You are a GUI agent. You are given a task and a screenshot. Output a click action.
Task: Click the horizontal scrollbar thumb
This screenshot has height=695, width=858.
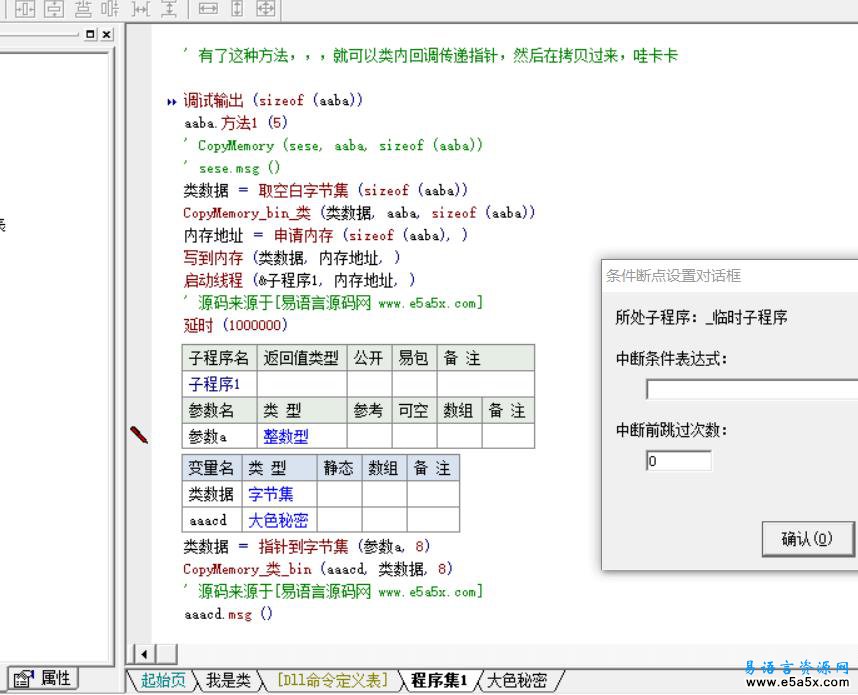(167, 654)
